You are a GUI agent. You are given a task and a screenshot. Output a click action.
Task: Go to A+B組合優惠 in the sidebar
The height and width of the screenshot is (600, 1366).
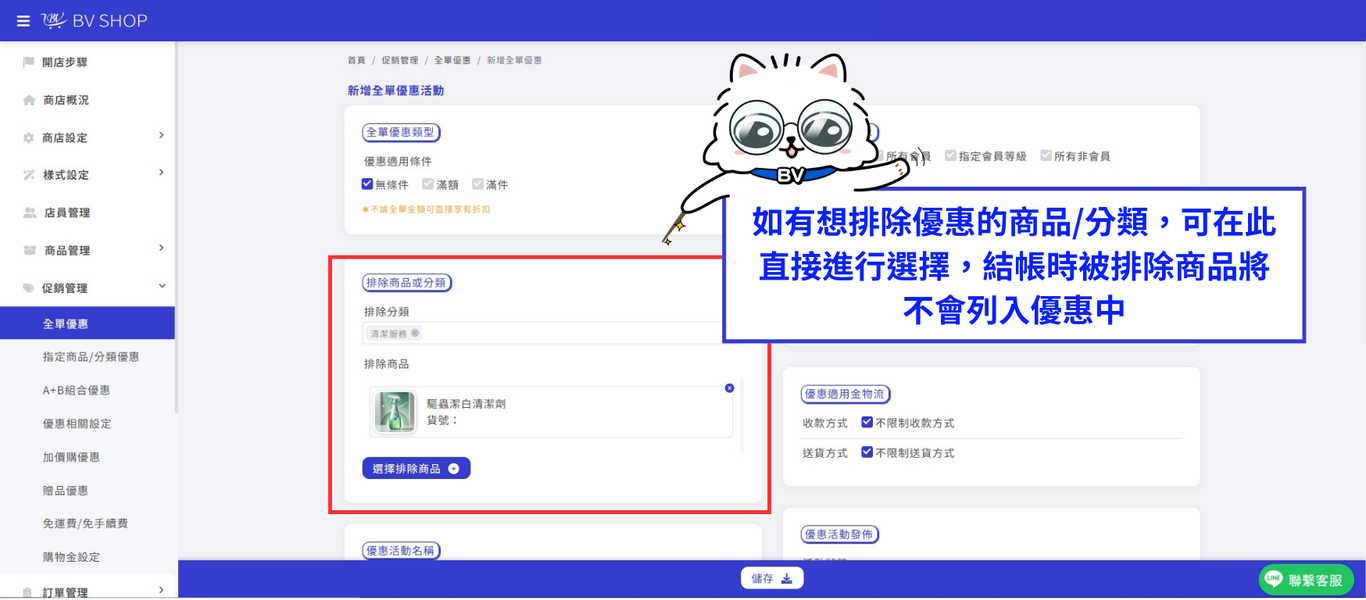(x=76, y=391)
